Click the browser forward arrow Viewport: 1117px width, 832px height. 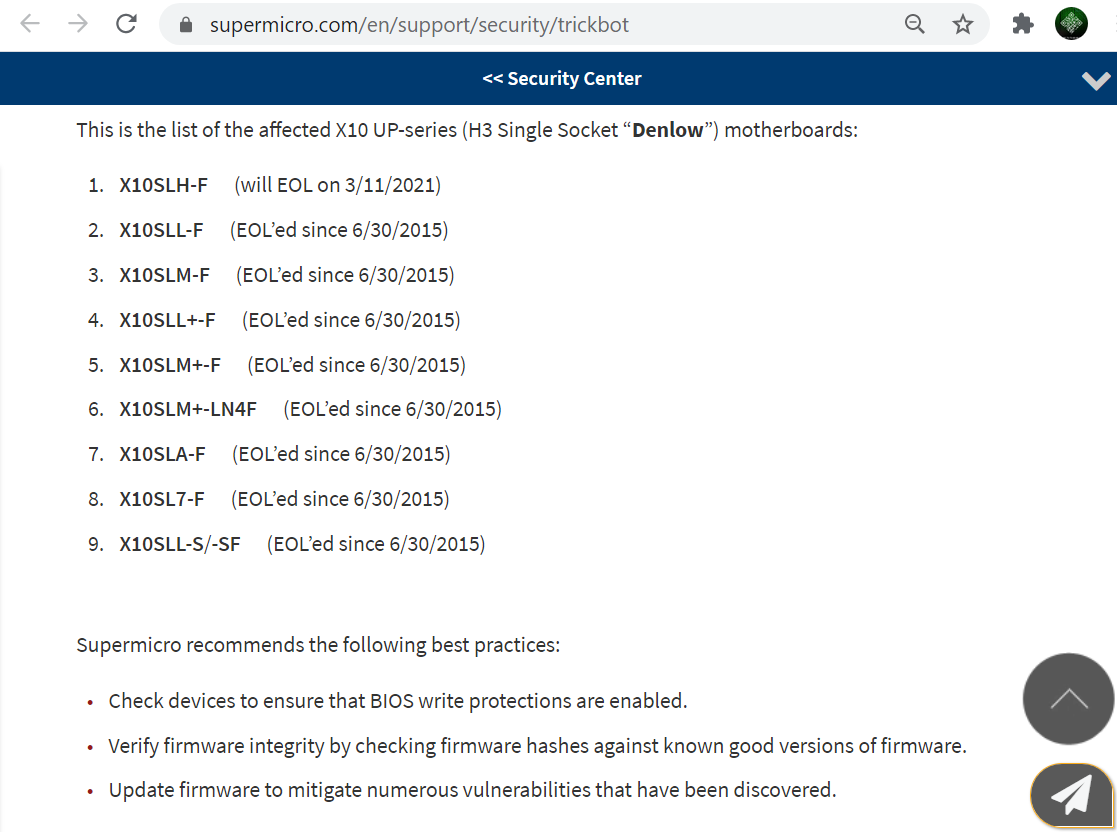click(78, 24)
